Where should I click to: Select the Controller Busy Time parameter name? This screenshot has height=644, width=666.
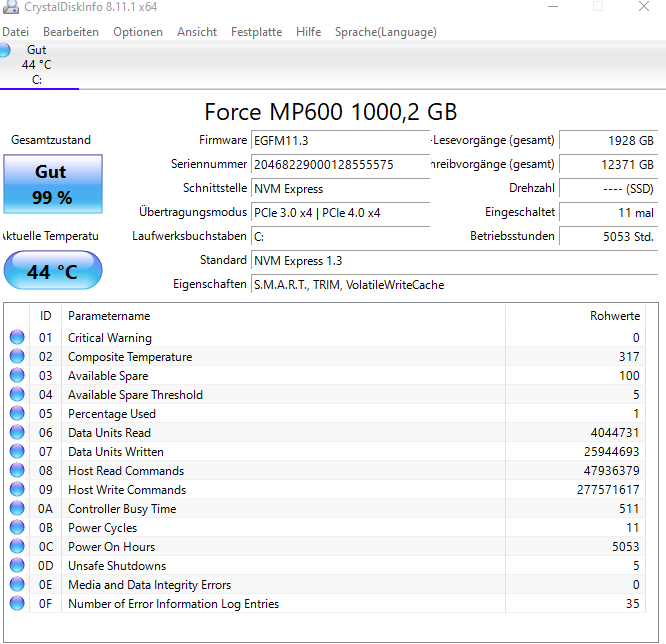click(122, 509)
